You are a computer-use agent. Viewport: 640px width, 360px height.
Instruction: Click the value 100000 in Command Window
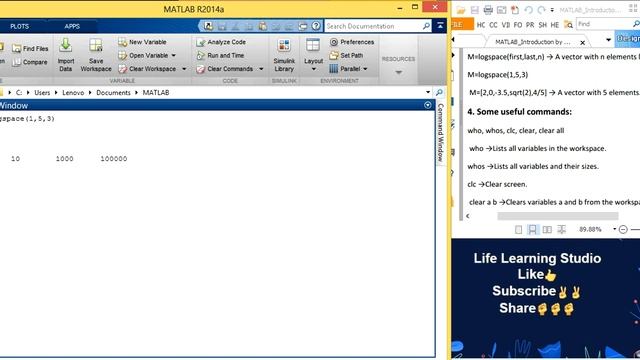114,159
